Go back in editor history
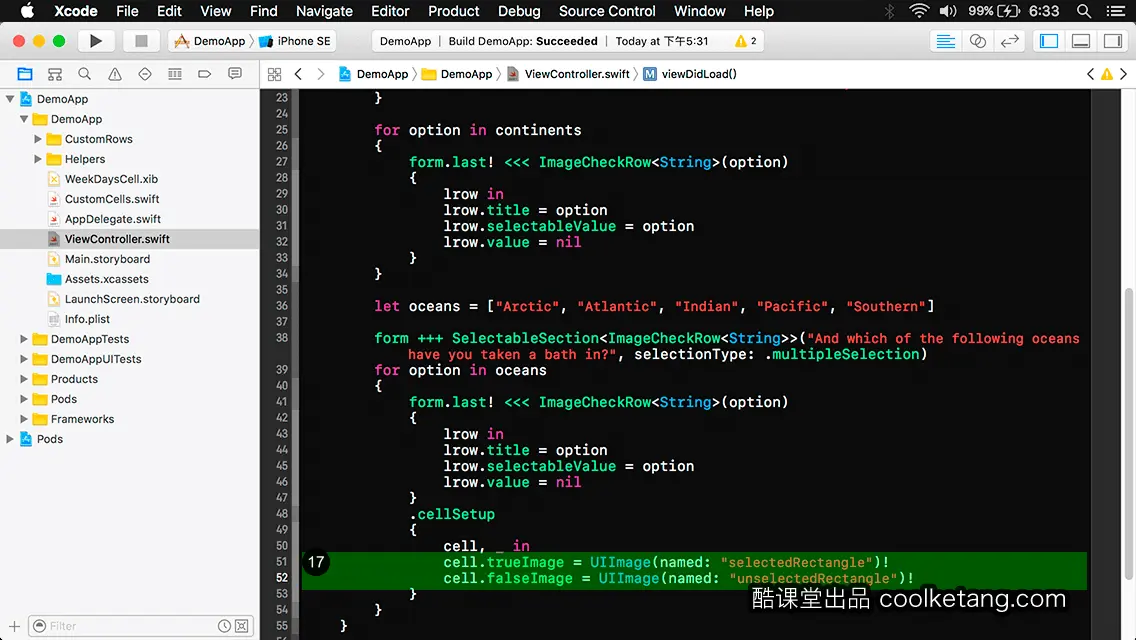 tap(298, 74)
